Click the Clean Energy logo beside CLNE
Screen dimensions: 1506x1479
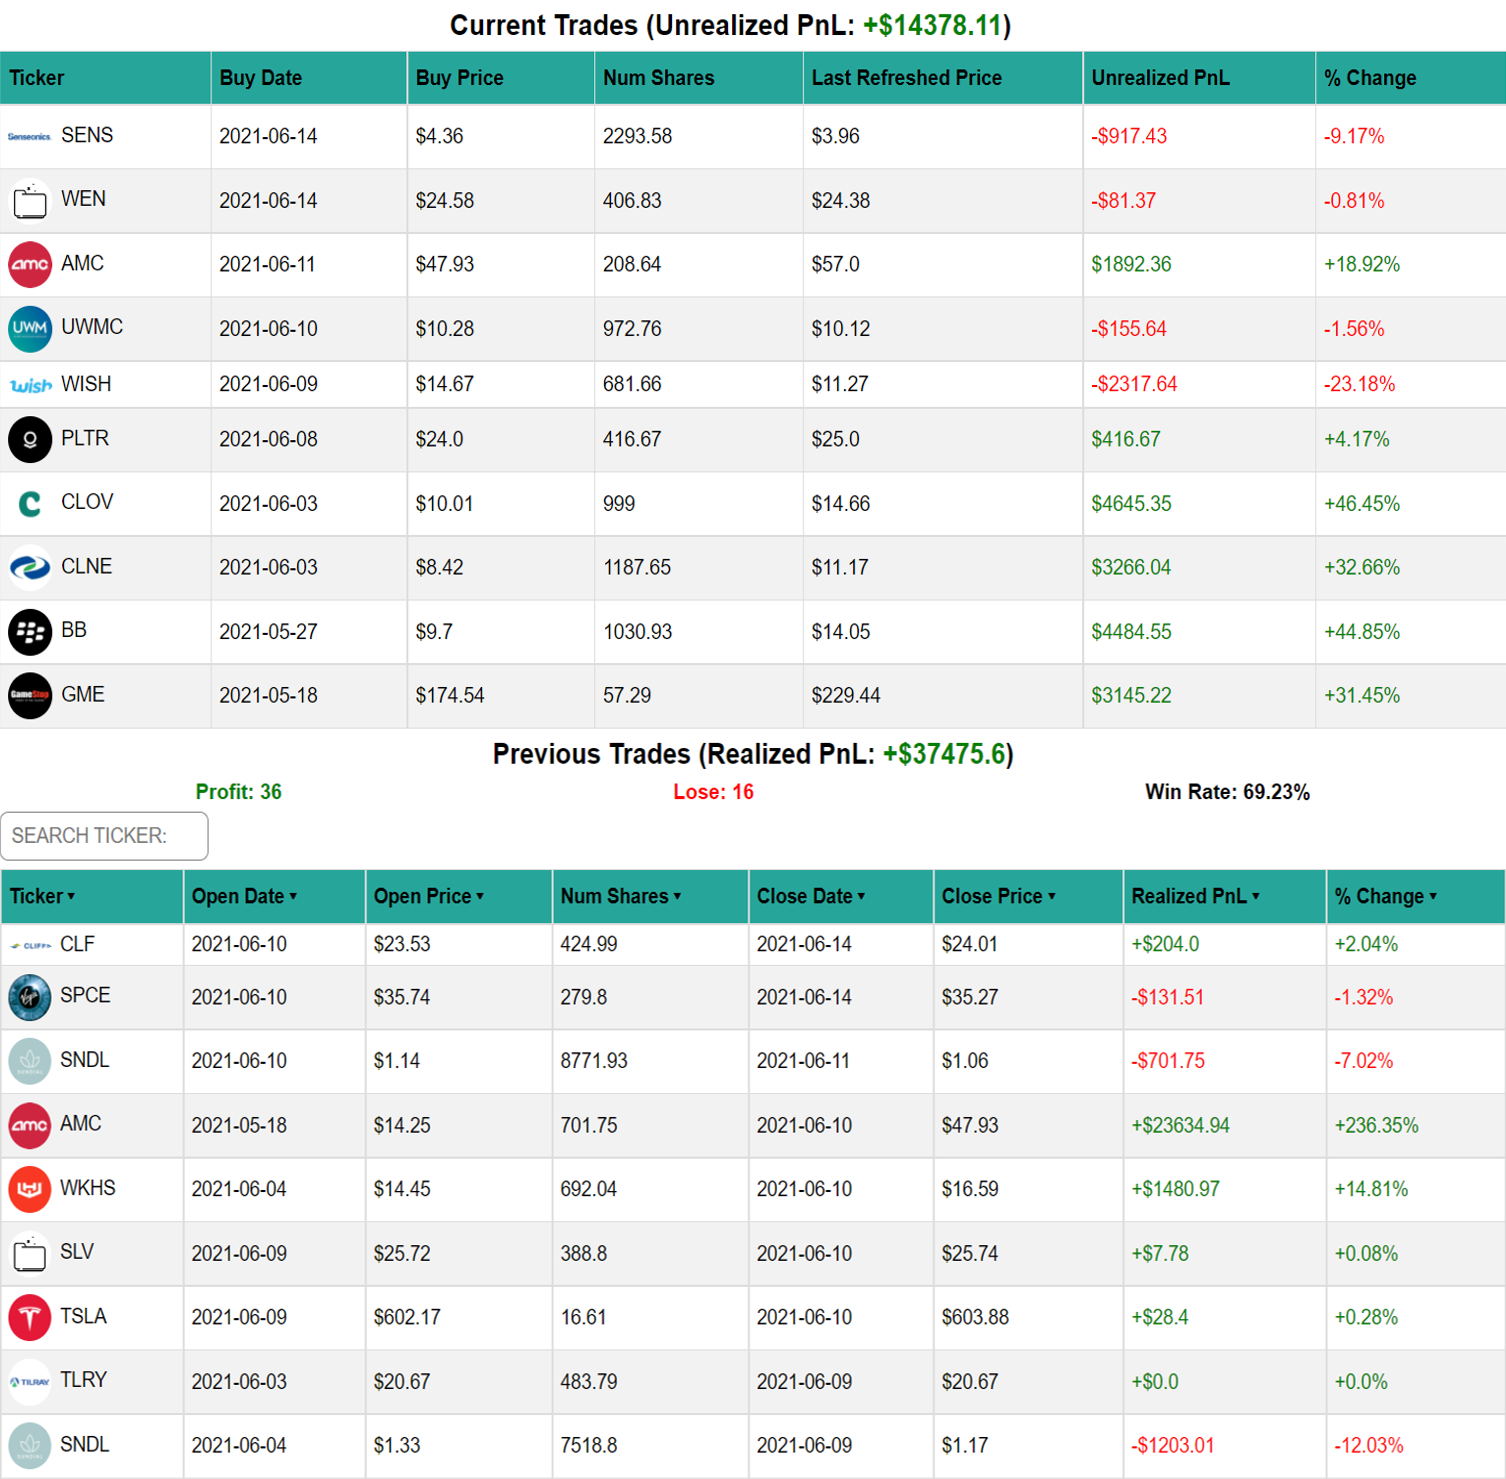(x=30, y=567)
